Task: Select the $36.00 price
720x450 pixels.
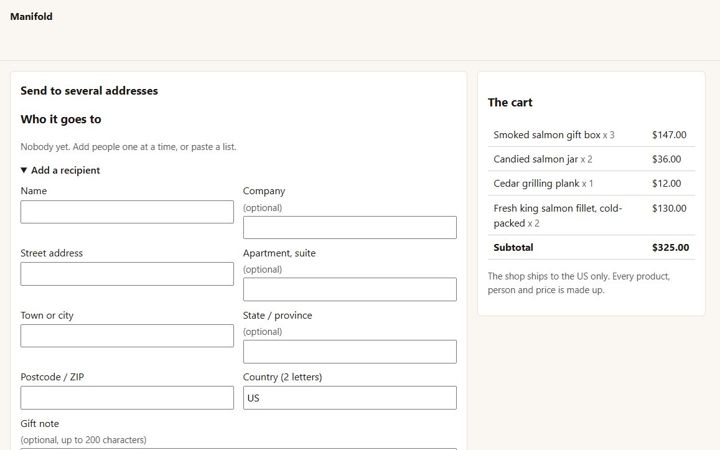Action: 666,159
